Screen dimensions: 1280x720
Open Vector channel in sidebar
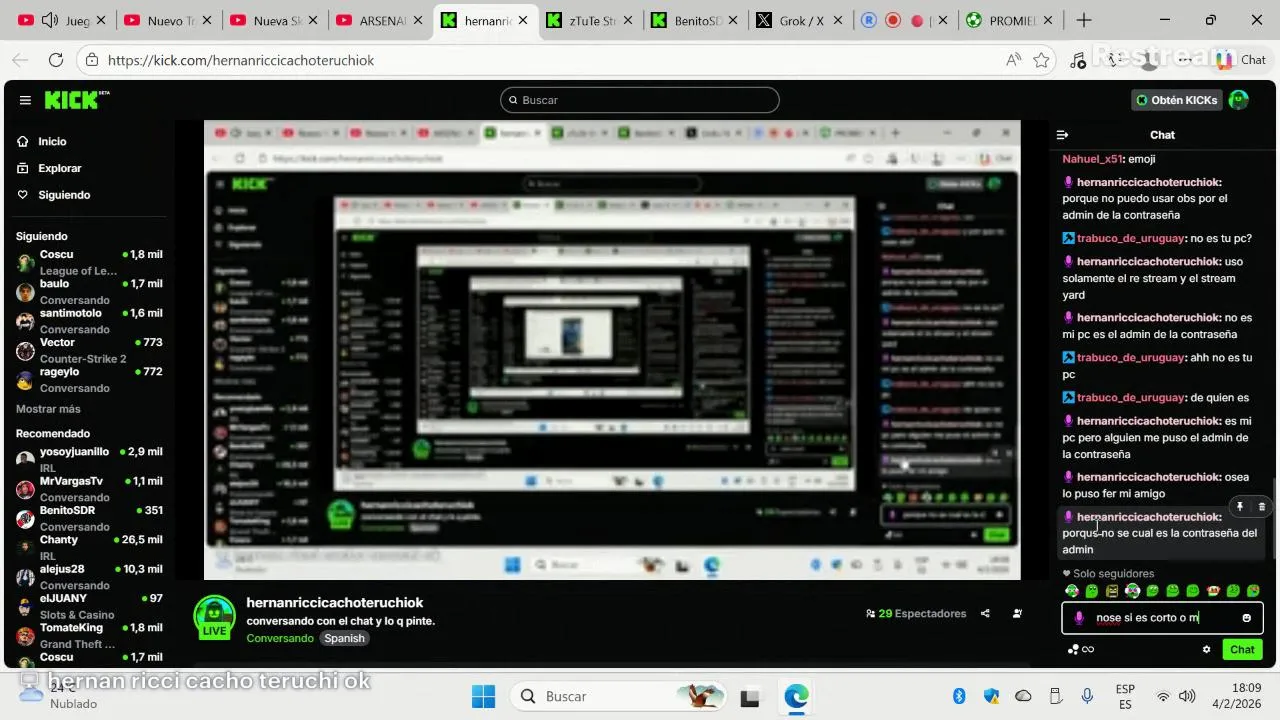point(89,350)
